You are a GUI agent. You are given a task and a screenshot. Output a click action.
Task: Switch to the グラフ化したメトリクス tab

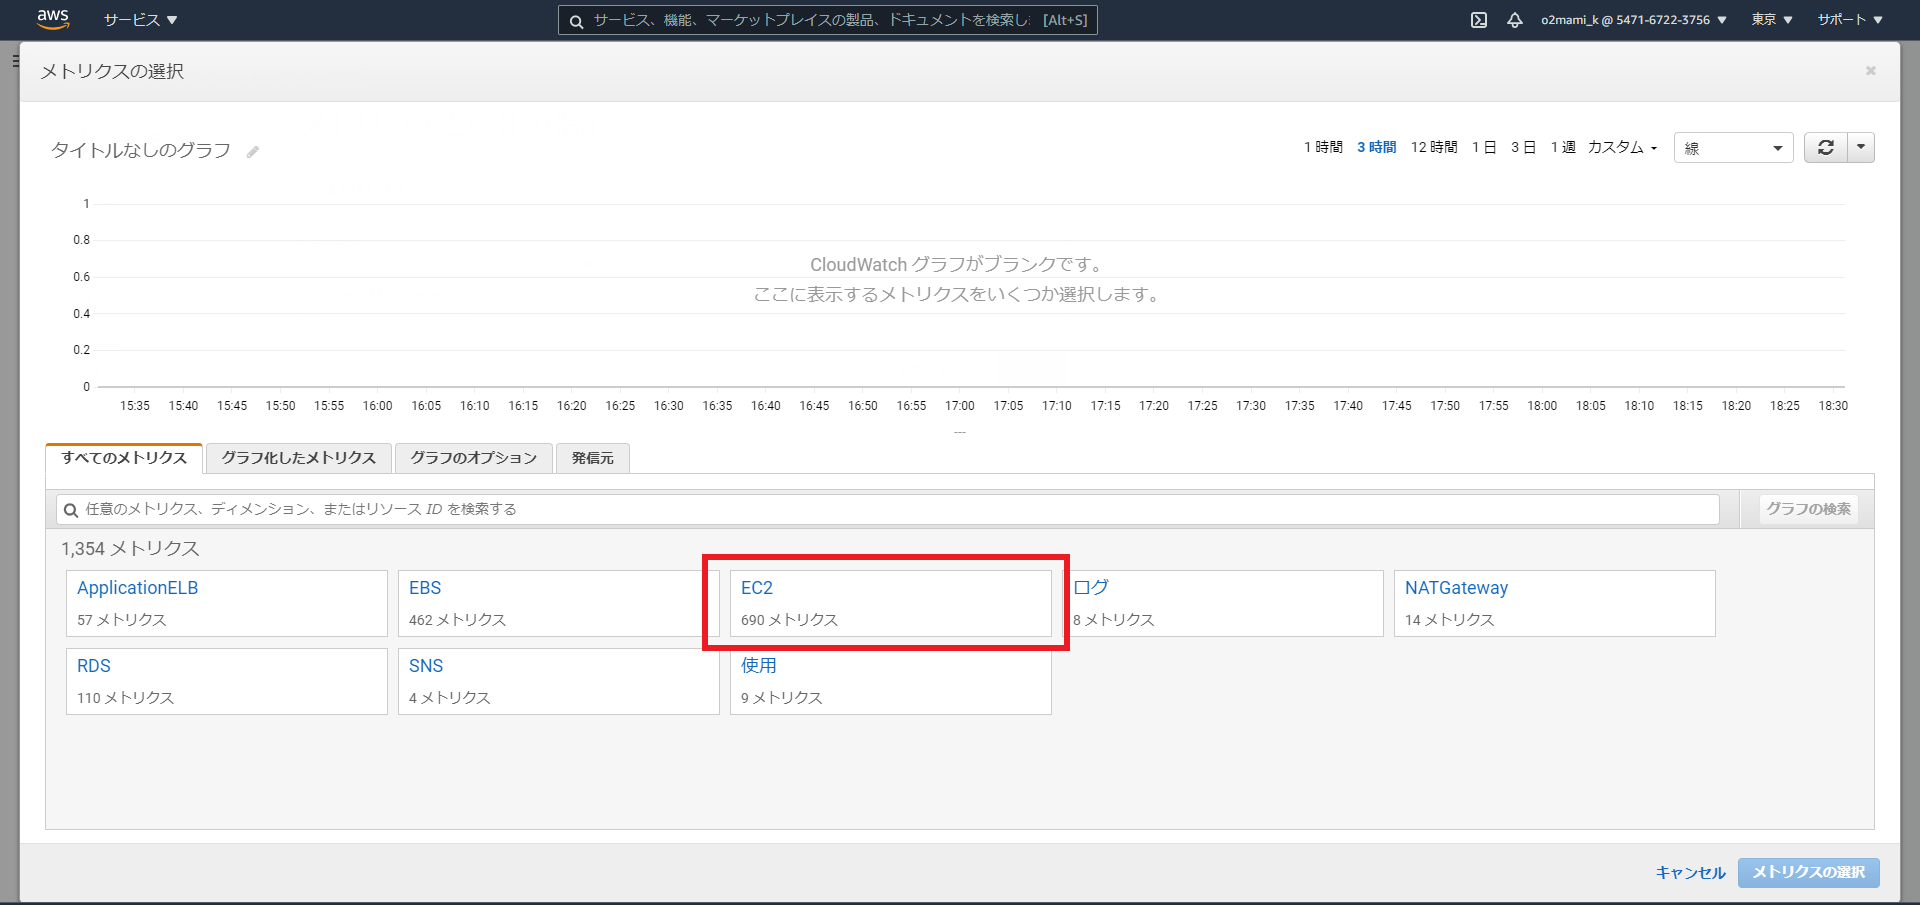299,458
